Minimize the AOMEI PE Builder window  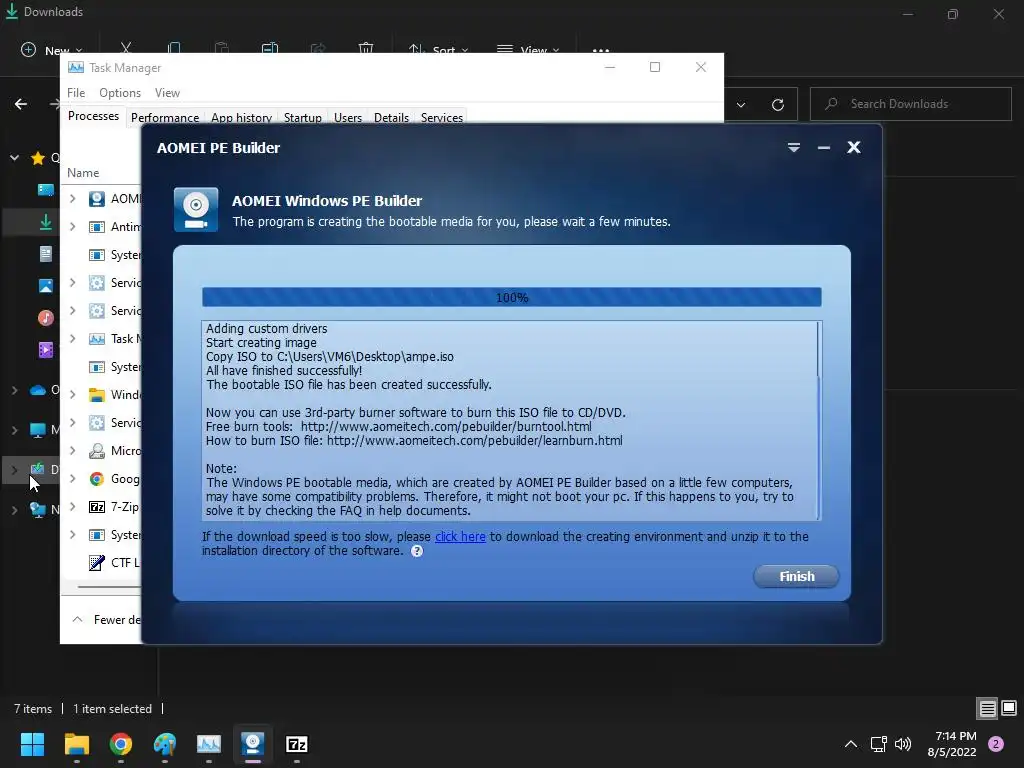(824, 148)
